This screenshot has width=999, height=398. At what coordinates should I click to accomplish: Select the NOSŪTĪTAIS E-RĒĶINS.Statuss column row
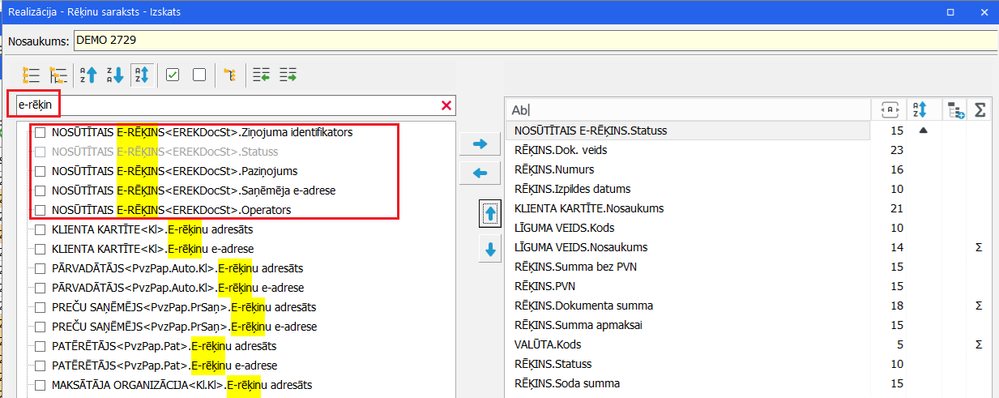[x=688, y=131]
